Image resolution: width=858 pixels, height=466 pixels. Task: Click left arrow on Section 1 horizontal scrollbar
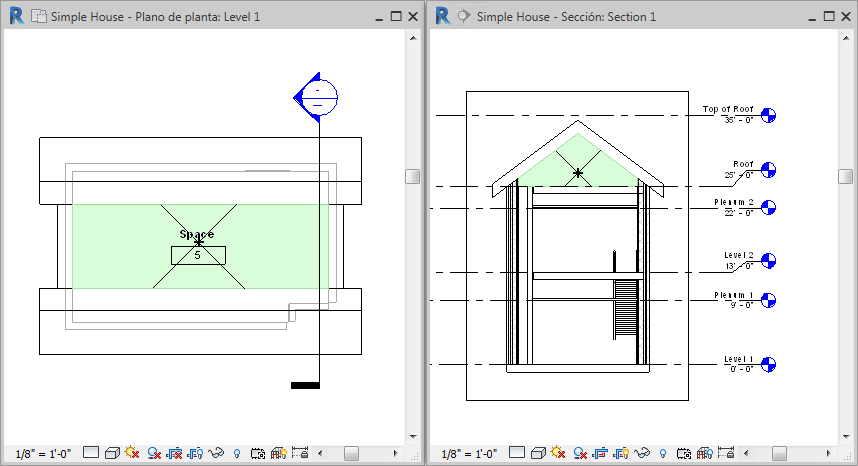746,453
